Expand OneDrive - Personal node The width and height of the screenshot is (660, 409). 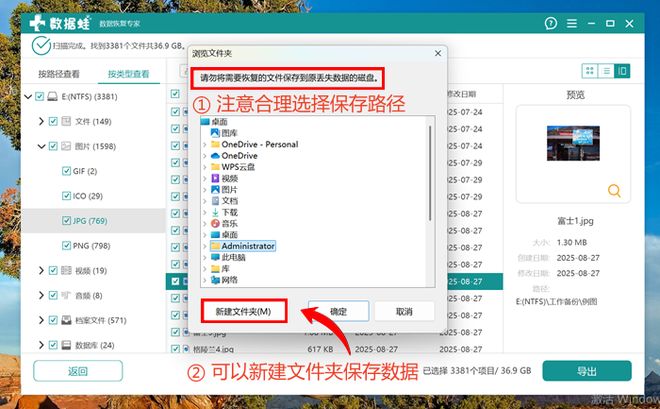(205, 145)
